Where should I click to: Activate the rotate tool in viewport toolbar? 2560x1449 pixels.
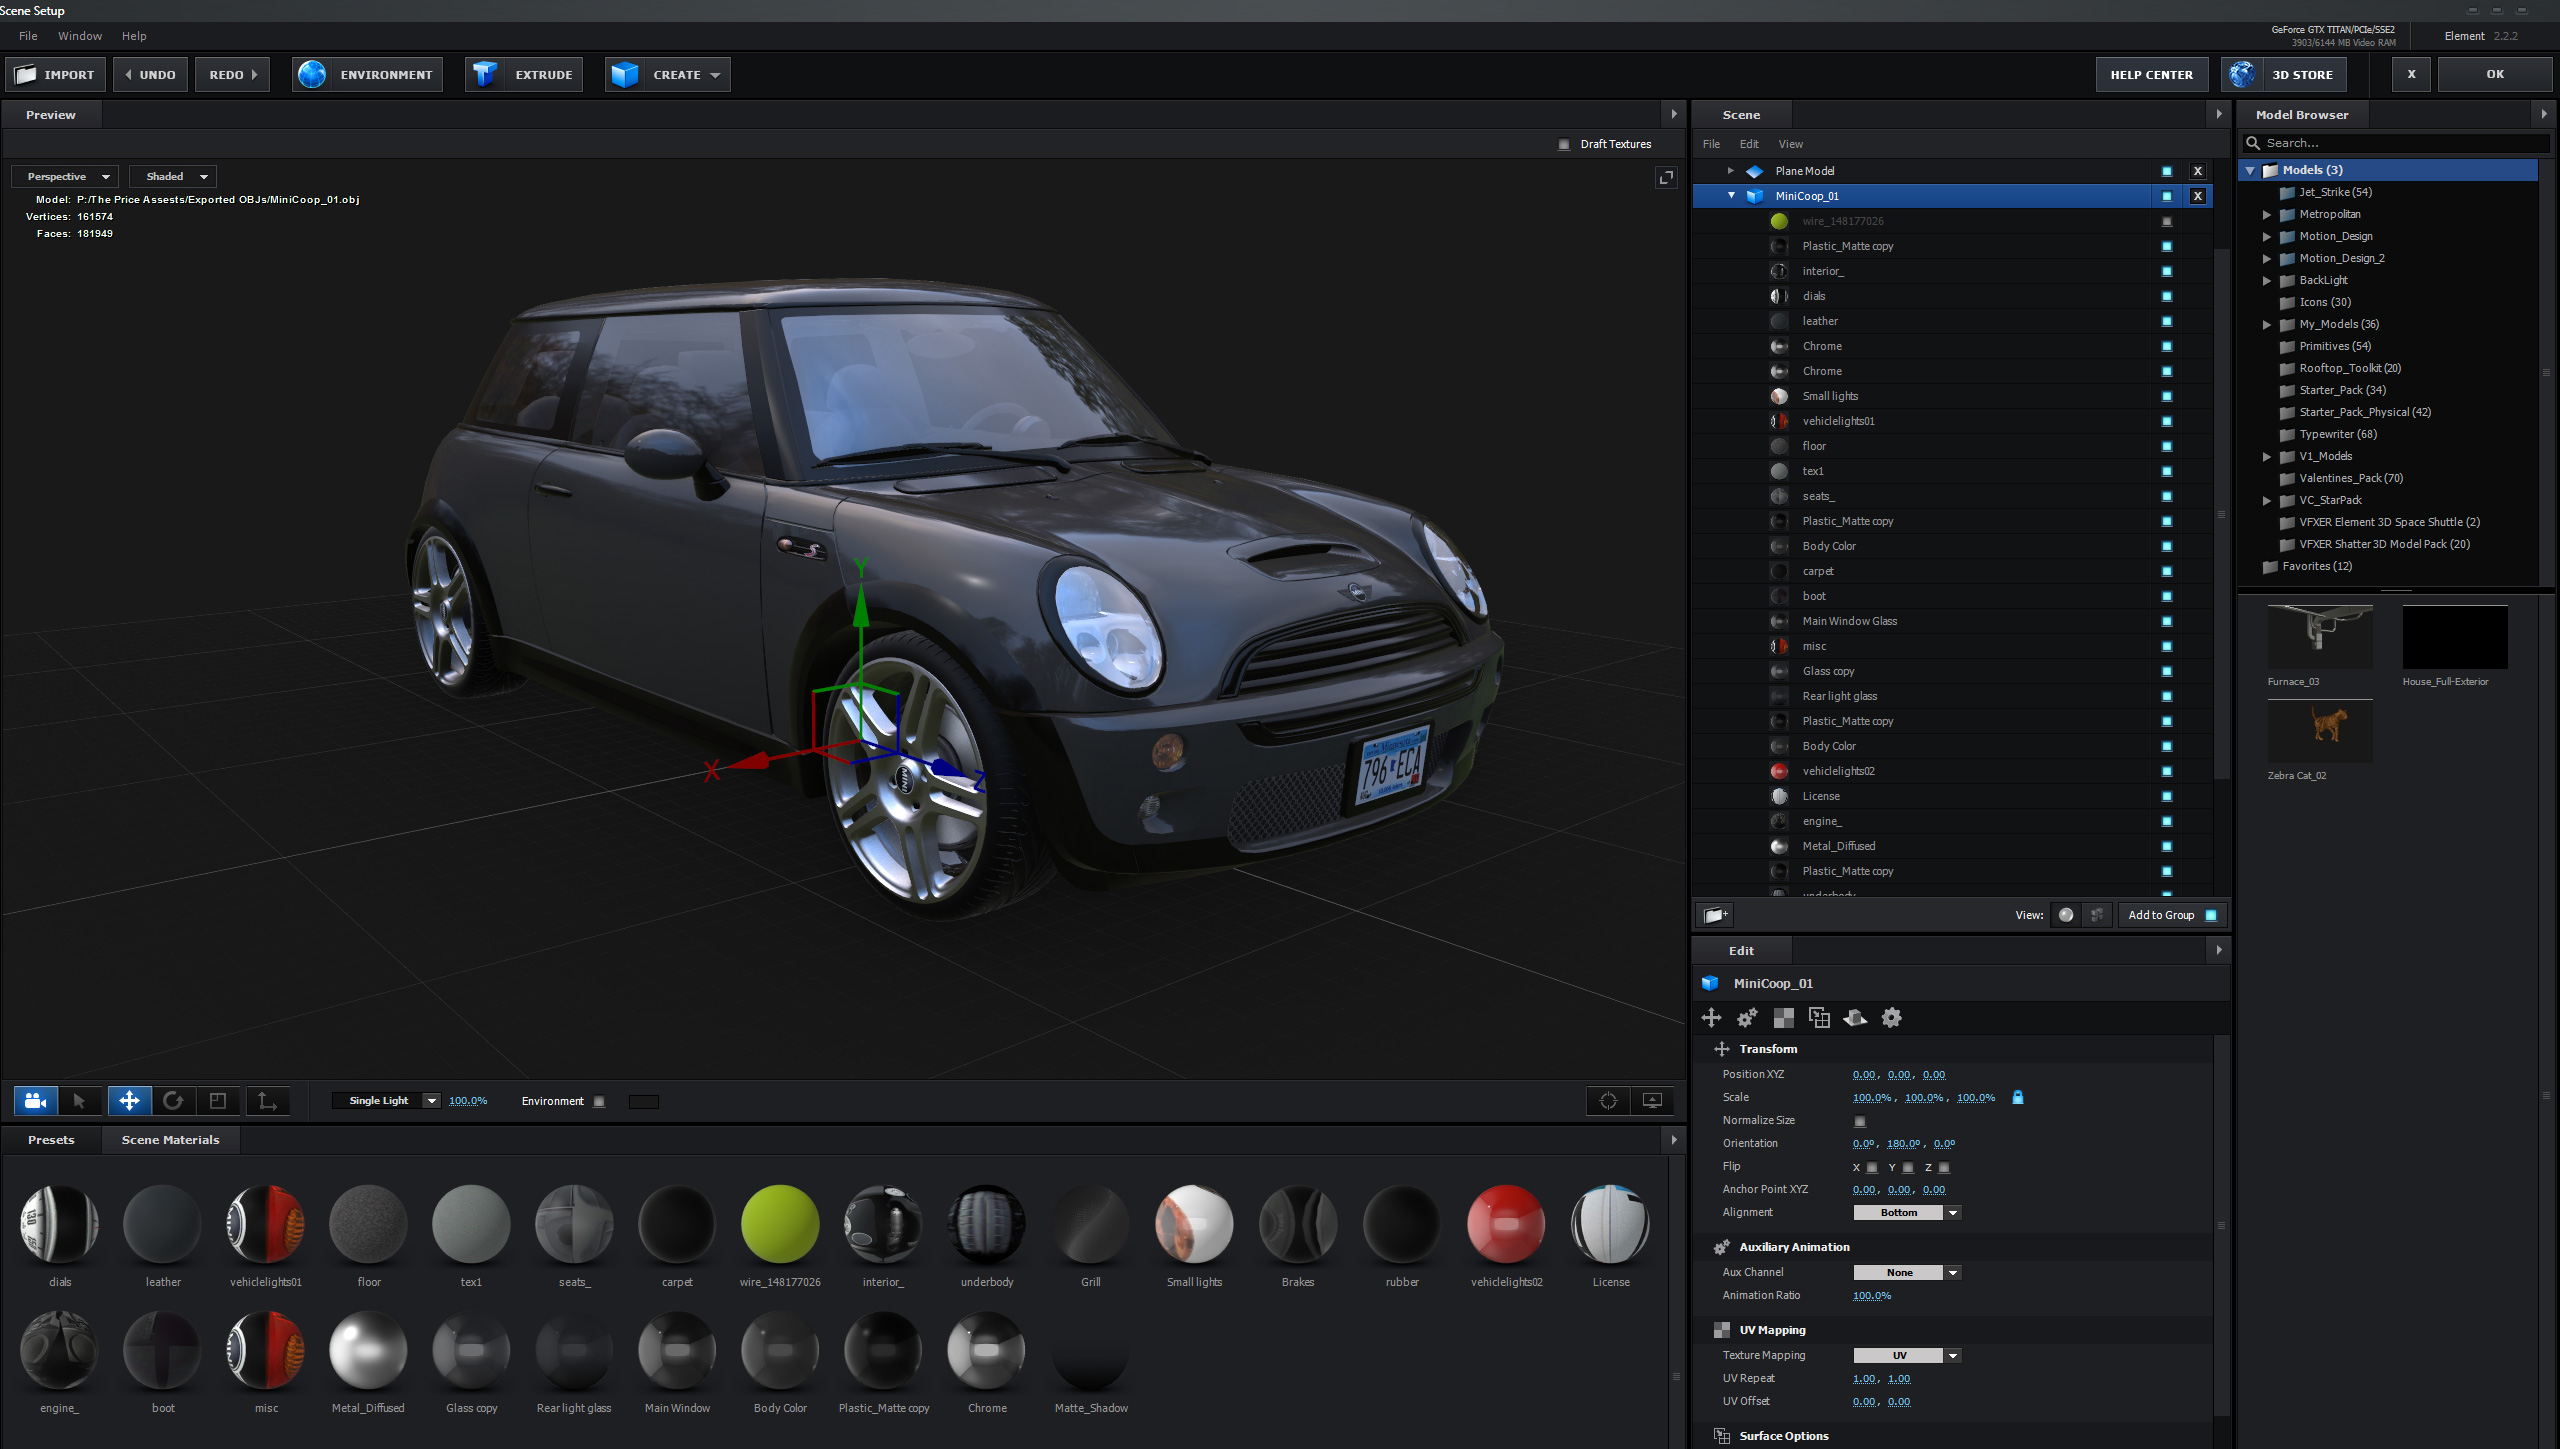click(173, 1100)
